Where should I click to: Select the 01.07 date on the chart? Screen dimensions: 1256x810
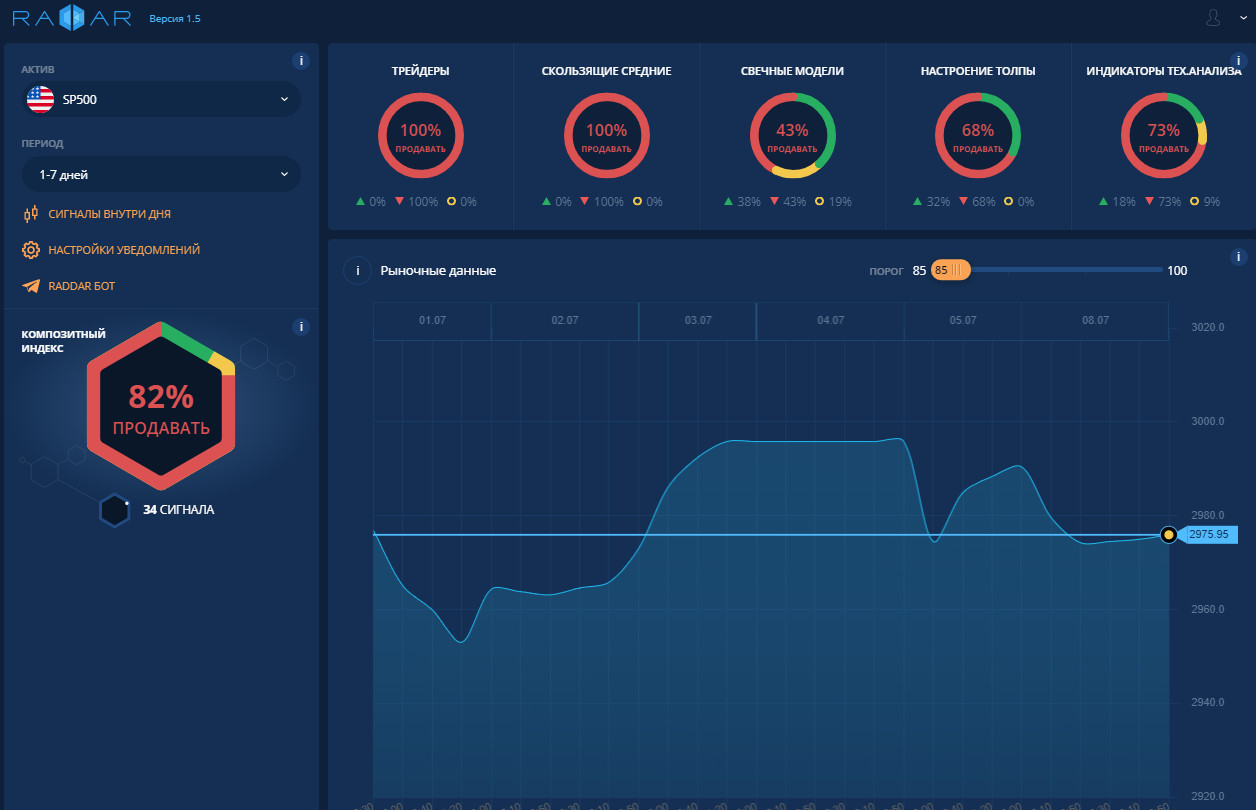pos(432,320)
